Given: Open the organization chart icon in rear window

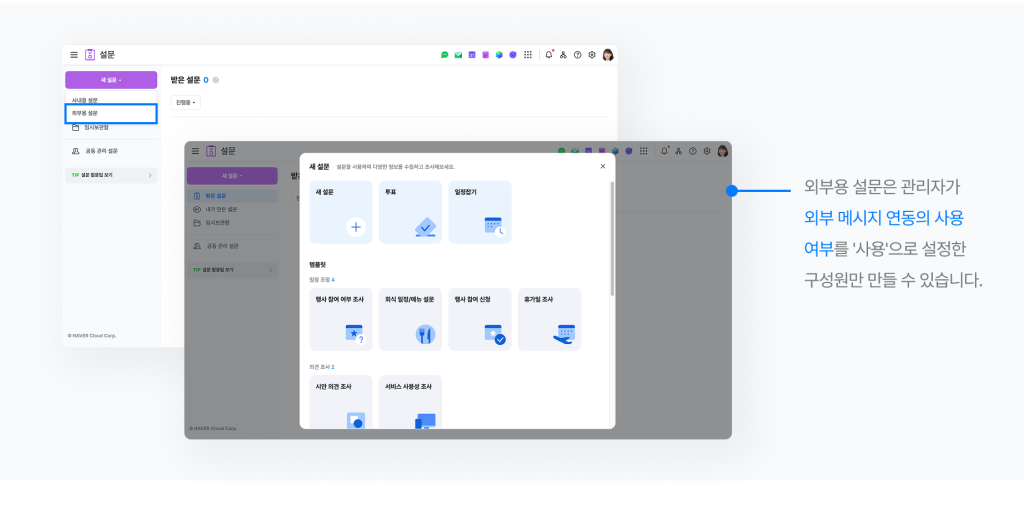Looking at the screenshot, I should coord(563,55).
